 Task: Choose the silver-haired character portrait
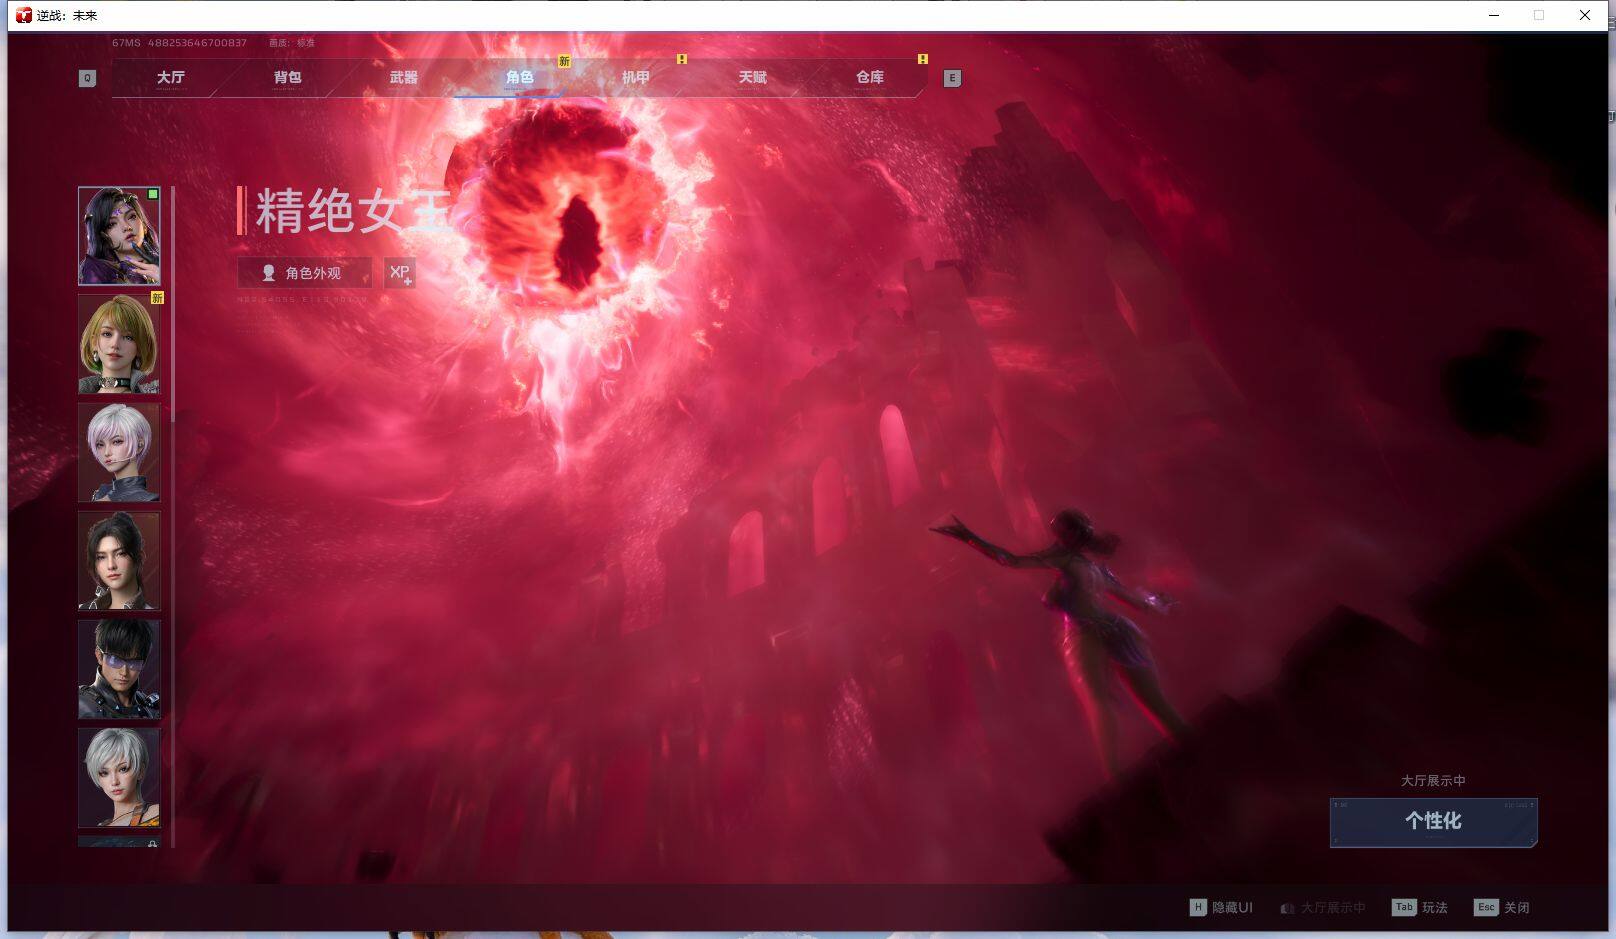[119, 777]
